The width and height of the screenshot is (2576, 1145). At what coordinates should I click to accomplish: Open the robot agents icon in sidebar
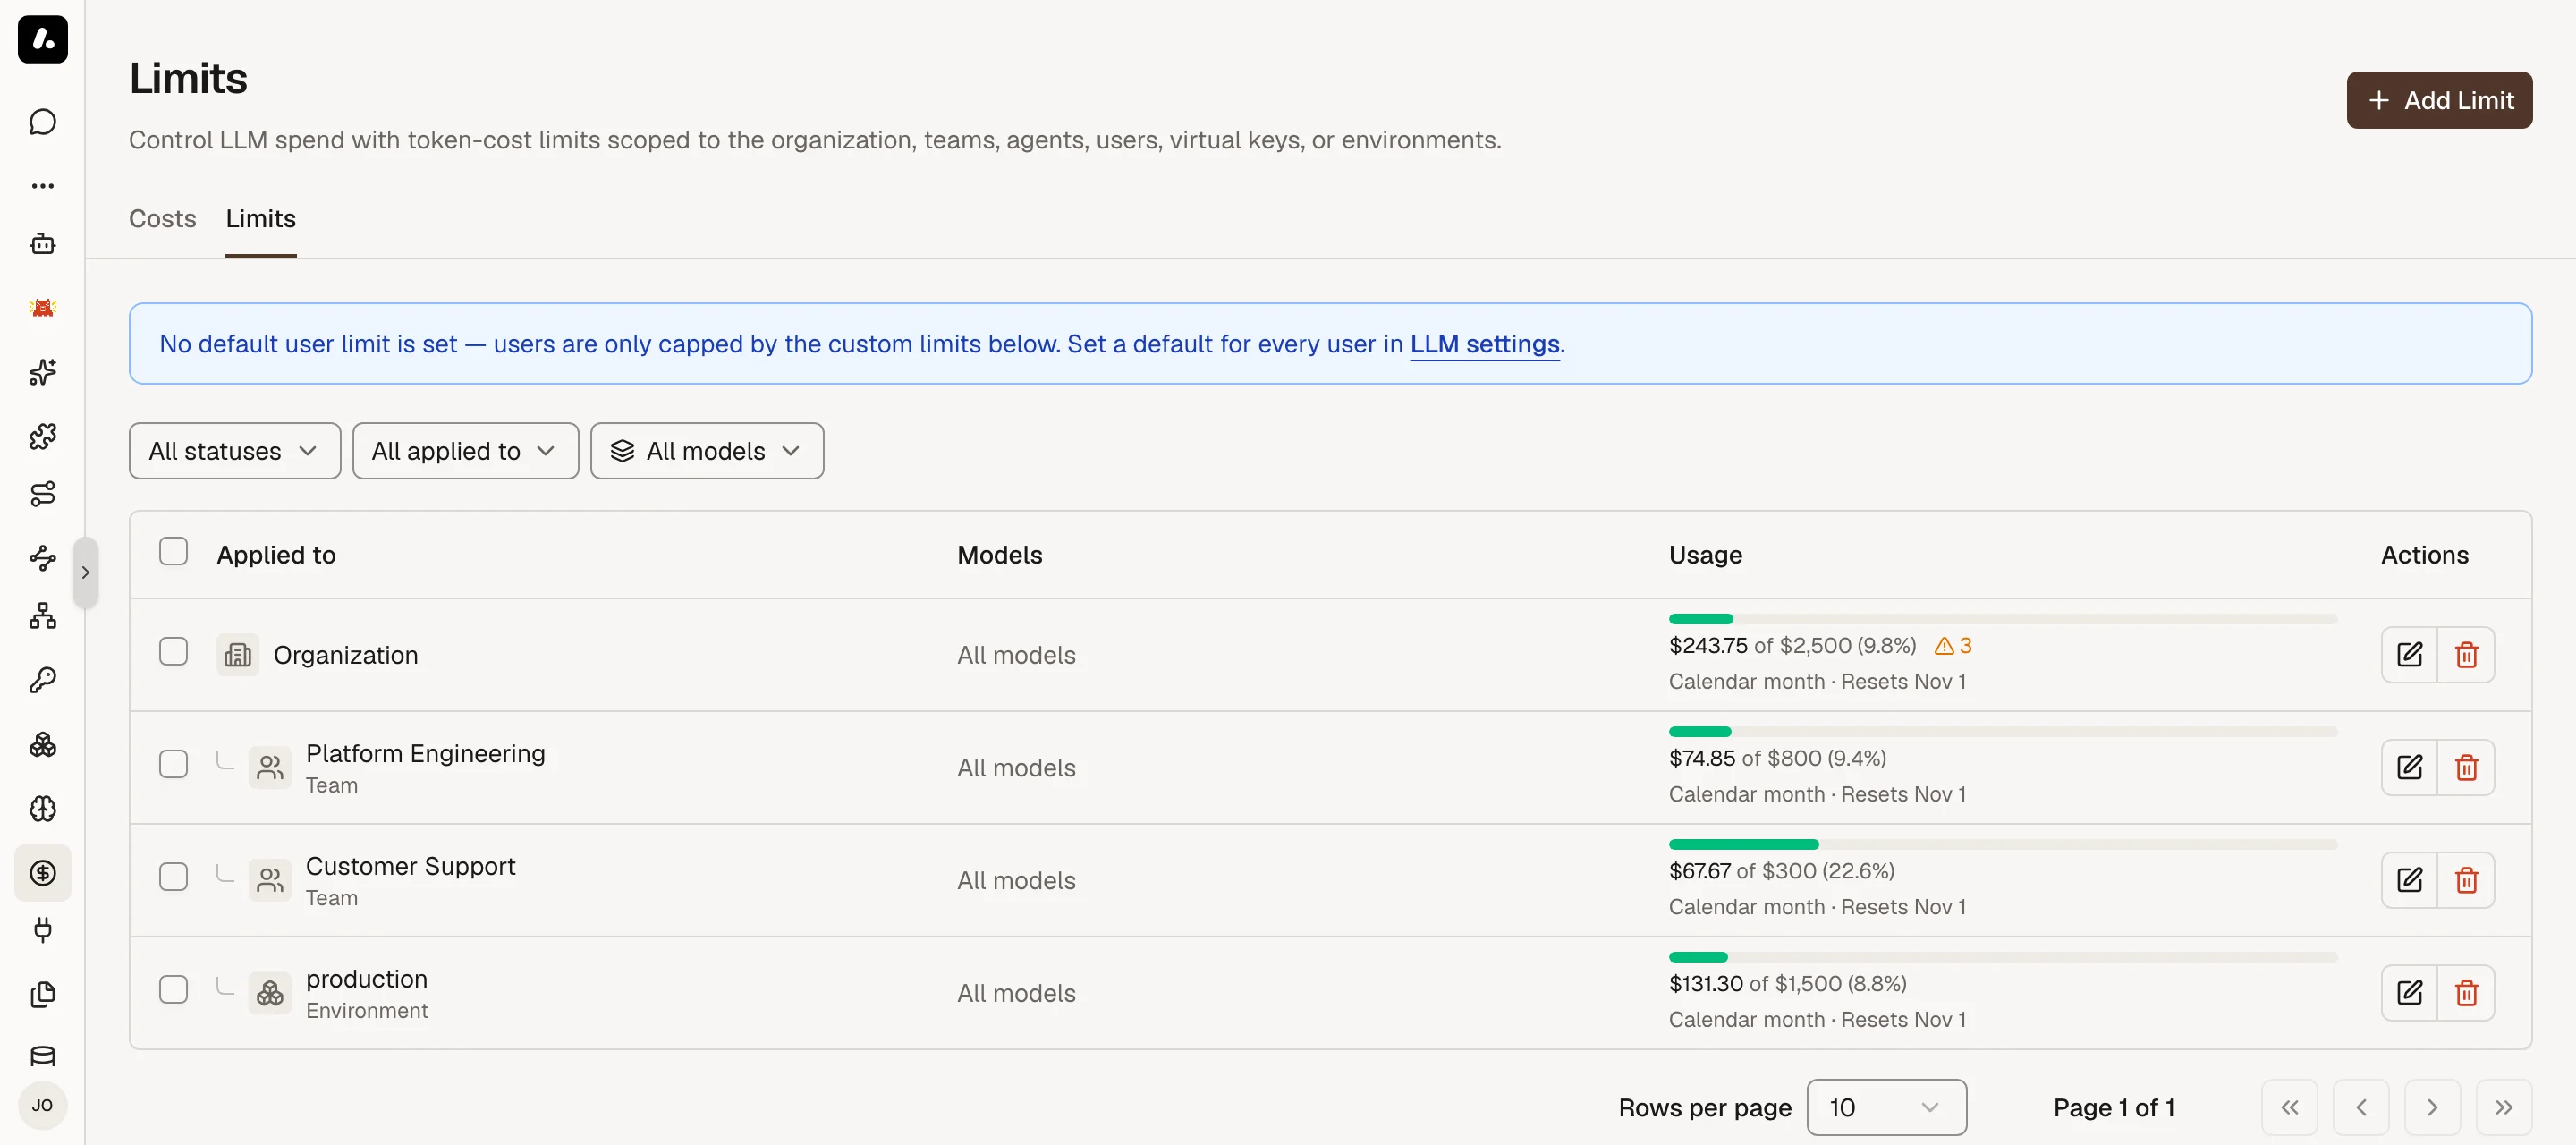pos(42,244)
